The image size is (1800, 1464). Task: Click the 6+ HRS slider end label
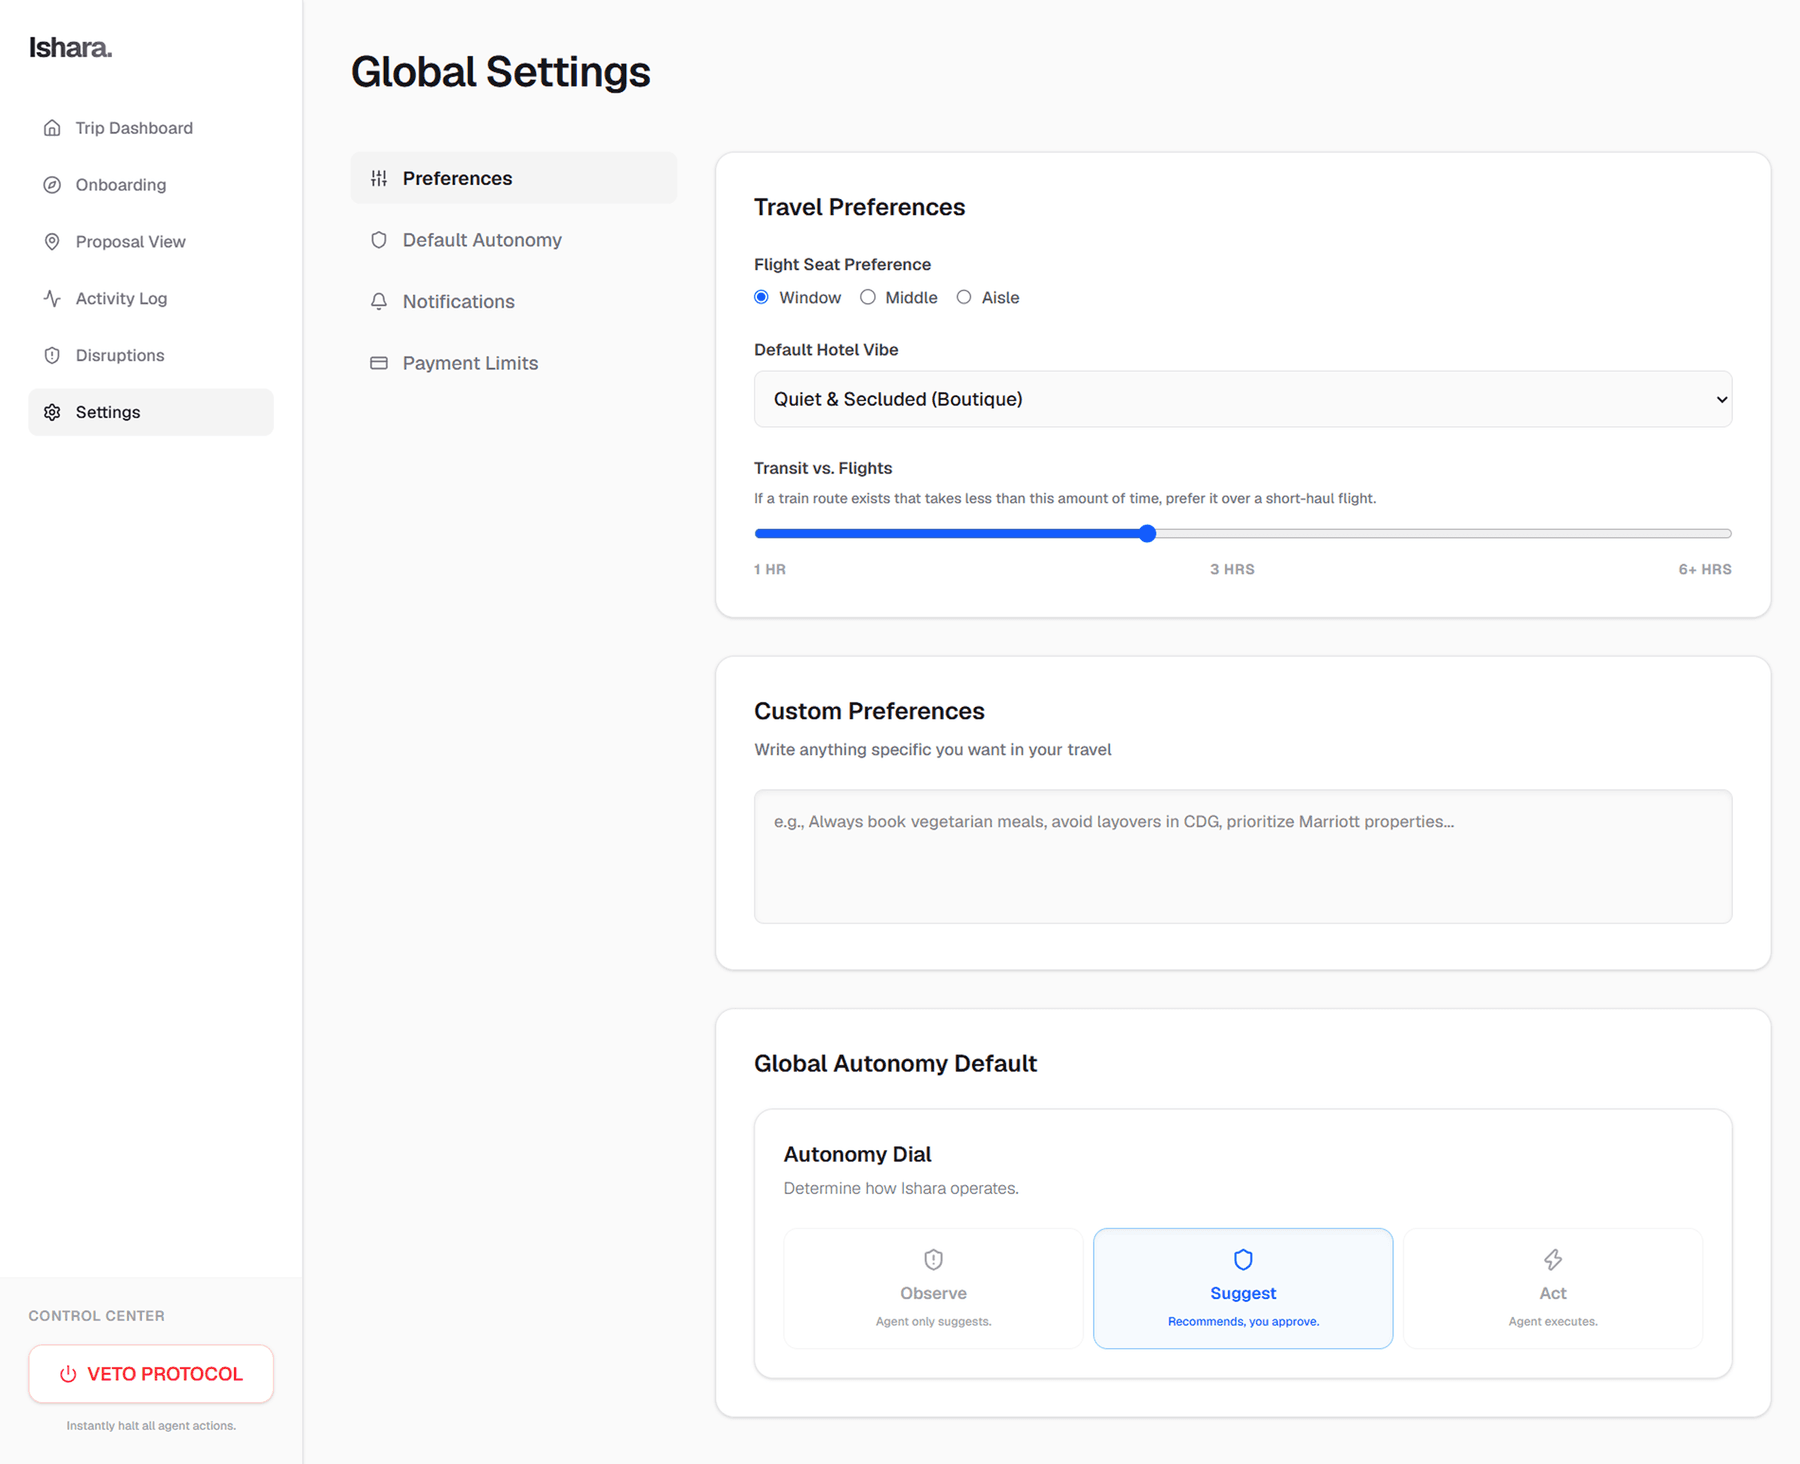[x=1705, y=569]
